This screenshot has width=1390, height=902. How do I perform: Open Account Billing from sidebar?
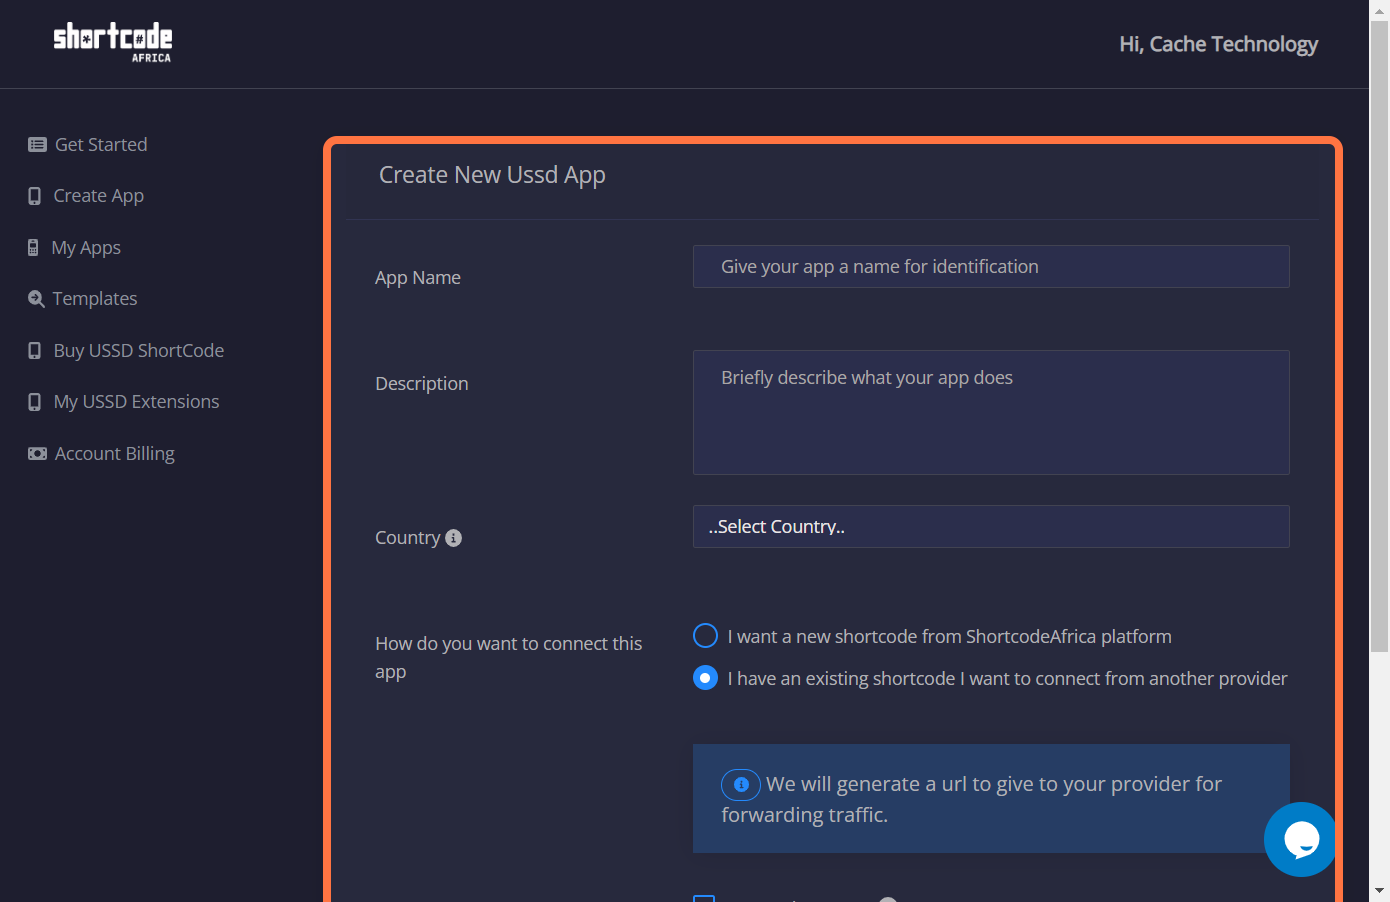[x=115, y=454]
